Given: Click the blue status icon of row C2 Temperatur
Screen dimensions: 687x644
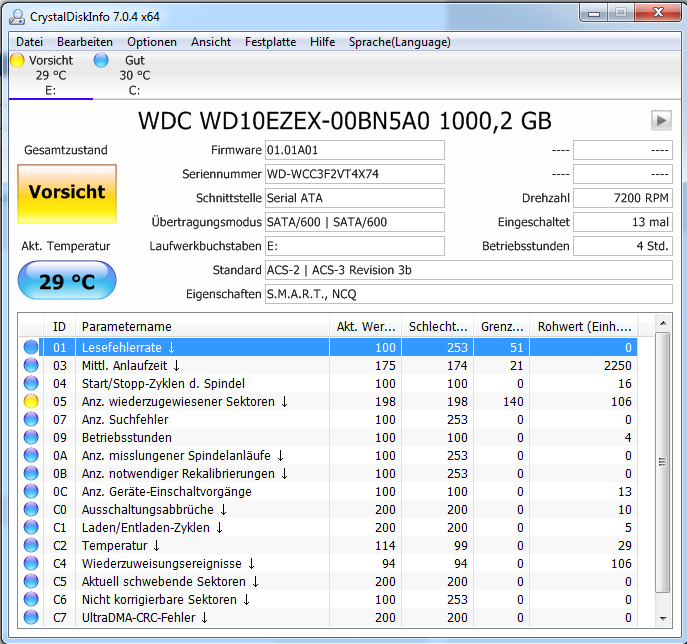Looking at the screenshot, I should (x=31, y=545).
